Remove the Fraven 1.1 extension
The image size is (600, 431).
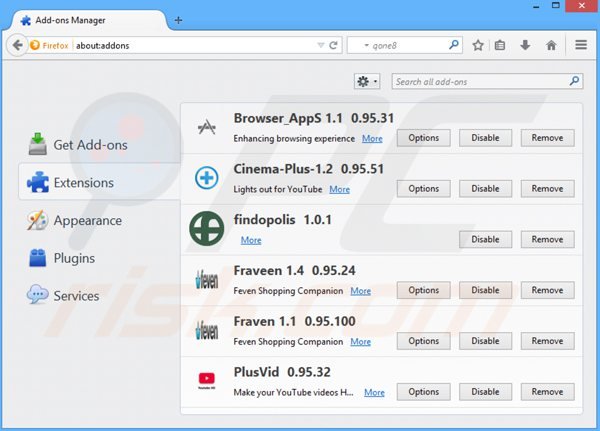[x=547, y=341]
